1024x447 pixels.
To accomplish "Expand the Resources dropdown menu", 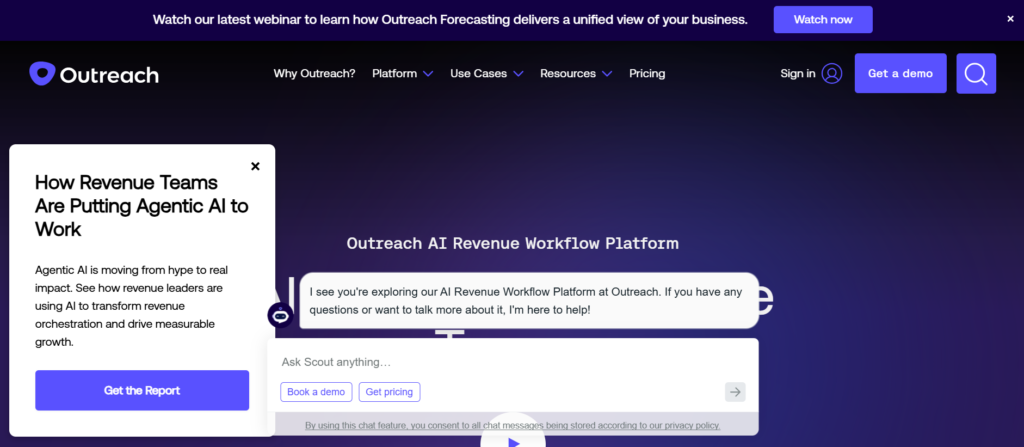I will pos(576,73).
